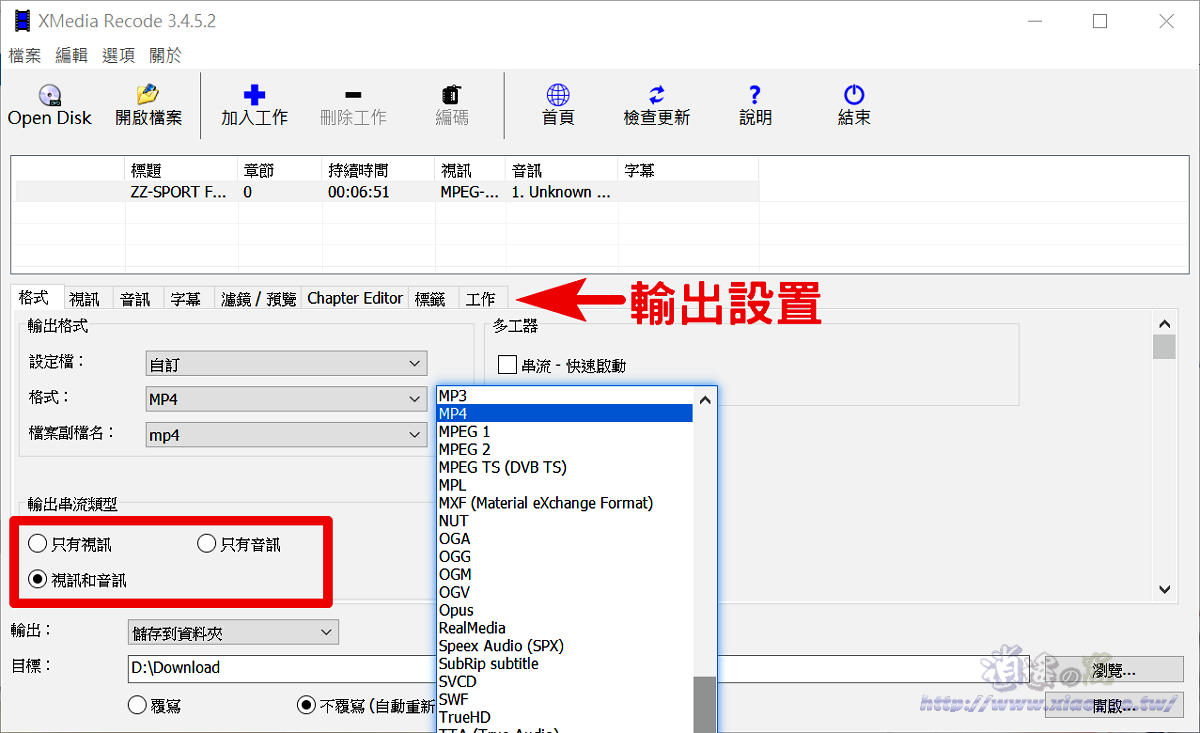The image size is (1200, 733).
Task: Add job with 加入工作 plus icon
Action: tap(254, 95)
